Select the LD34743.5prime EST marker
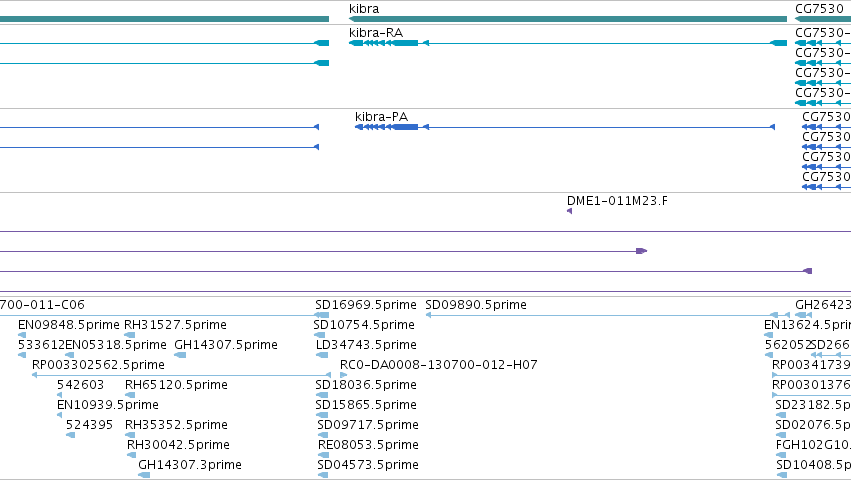The height and width of the screenshot is (480, 851). 322,355
